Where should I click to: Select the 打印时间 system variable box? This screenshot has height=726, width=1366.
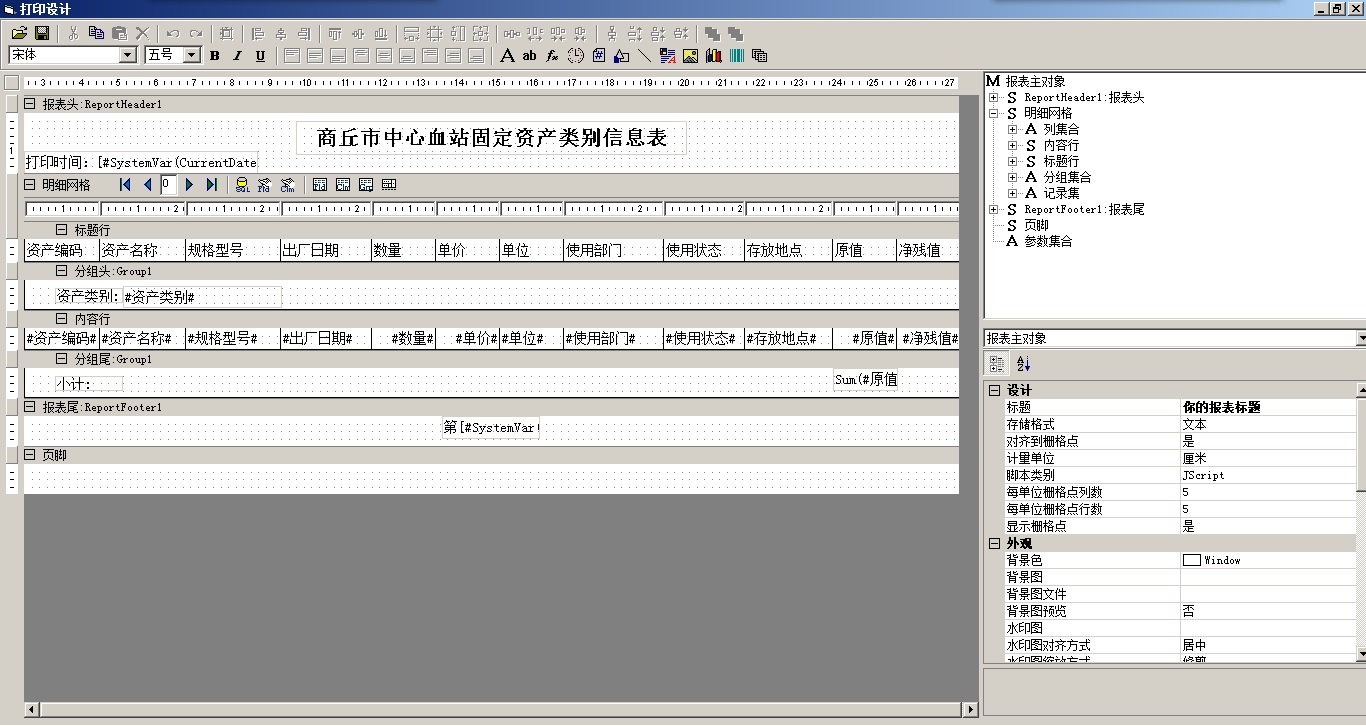click(x=141, y=162)
